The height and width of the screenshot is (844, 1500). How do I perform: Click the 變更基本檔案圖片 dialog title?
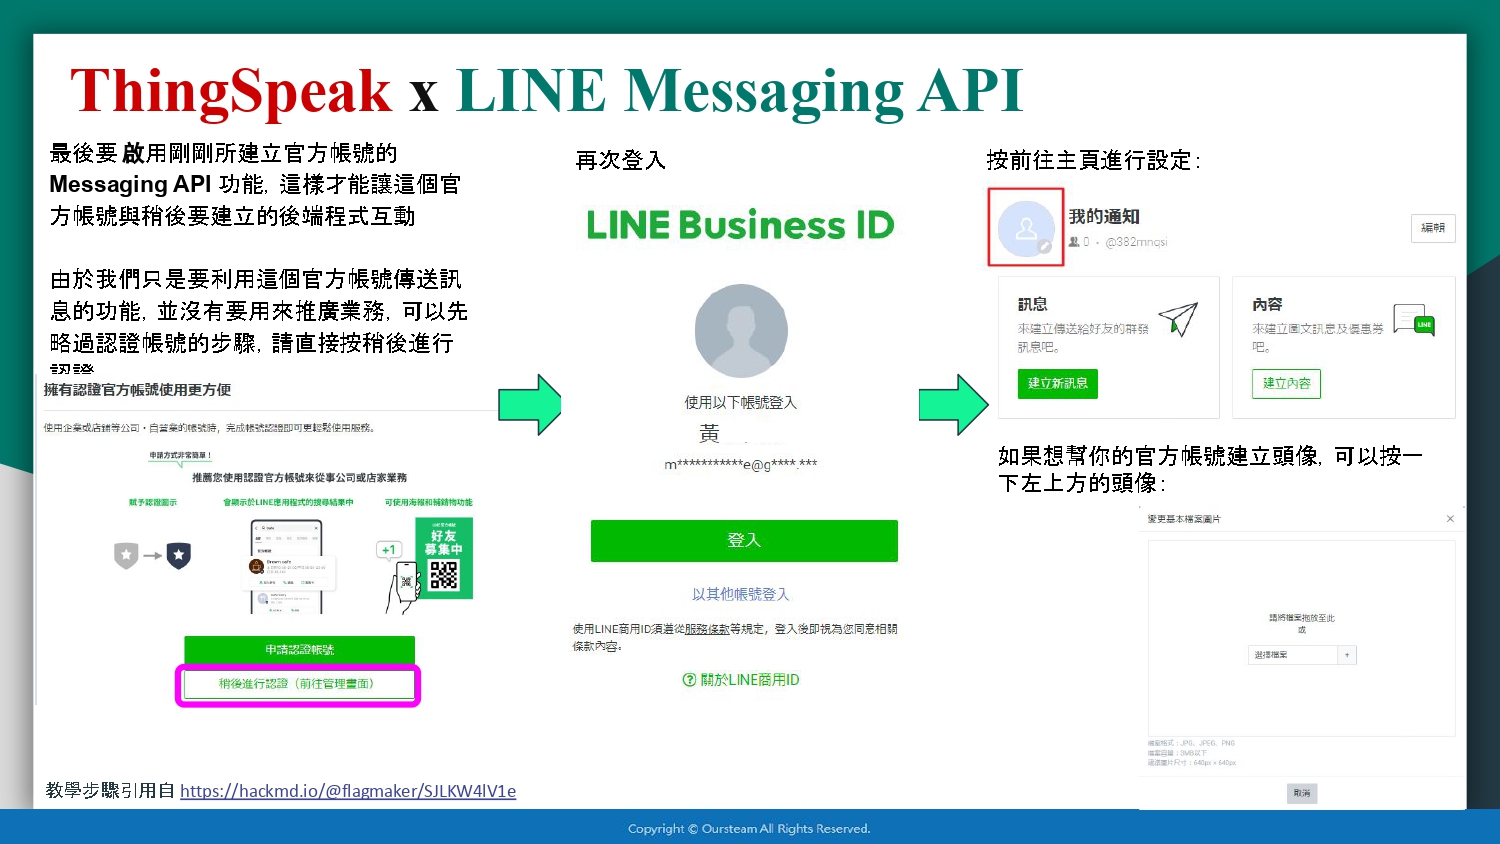pyautogui.click(x=1184, y=519)
